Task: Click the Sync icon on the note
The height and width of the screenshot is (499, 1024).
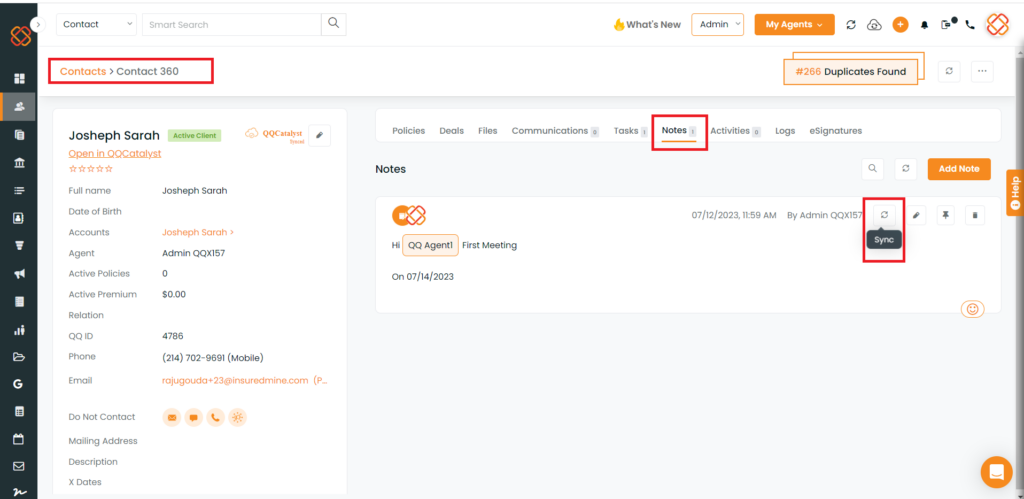Action: [884, 215]
